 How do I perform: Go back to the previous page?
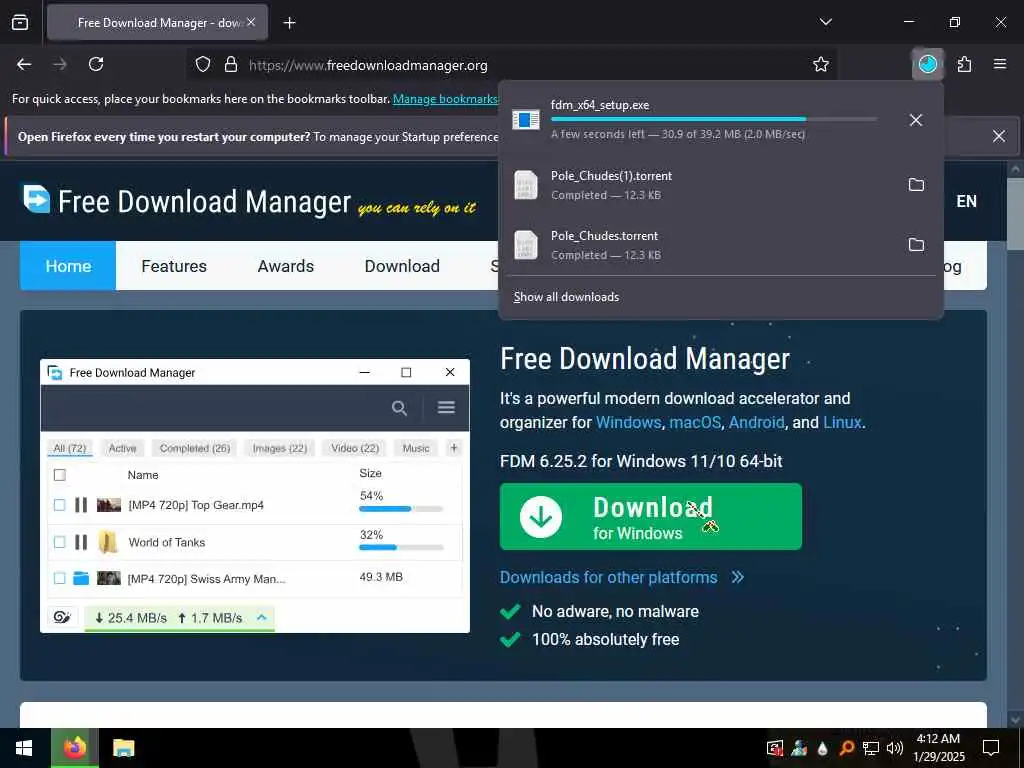(24, 65)
